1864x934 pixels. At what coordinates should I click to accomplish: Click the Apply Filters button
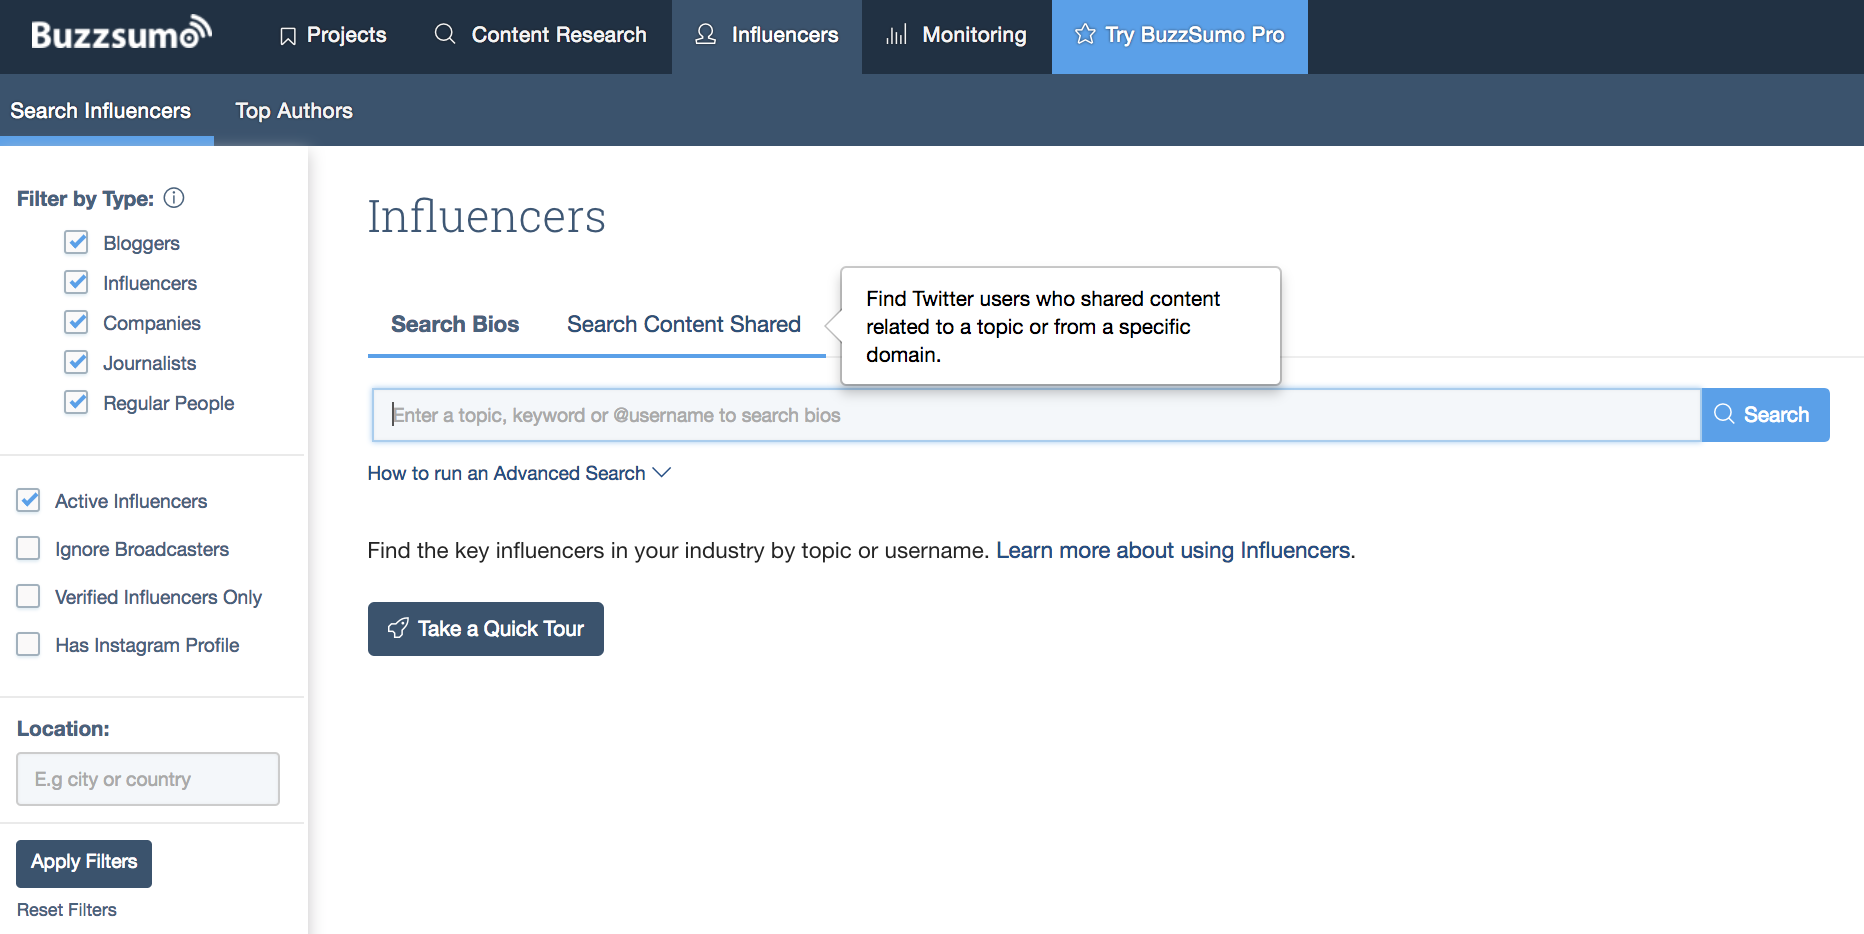(84, 863)
